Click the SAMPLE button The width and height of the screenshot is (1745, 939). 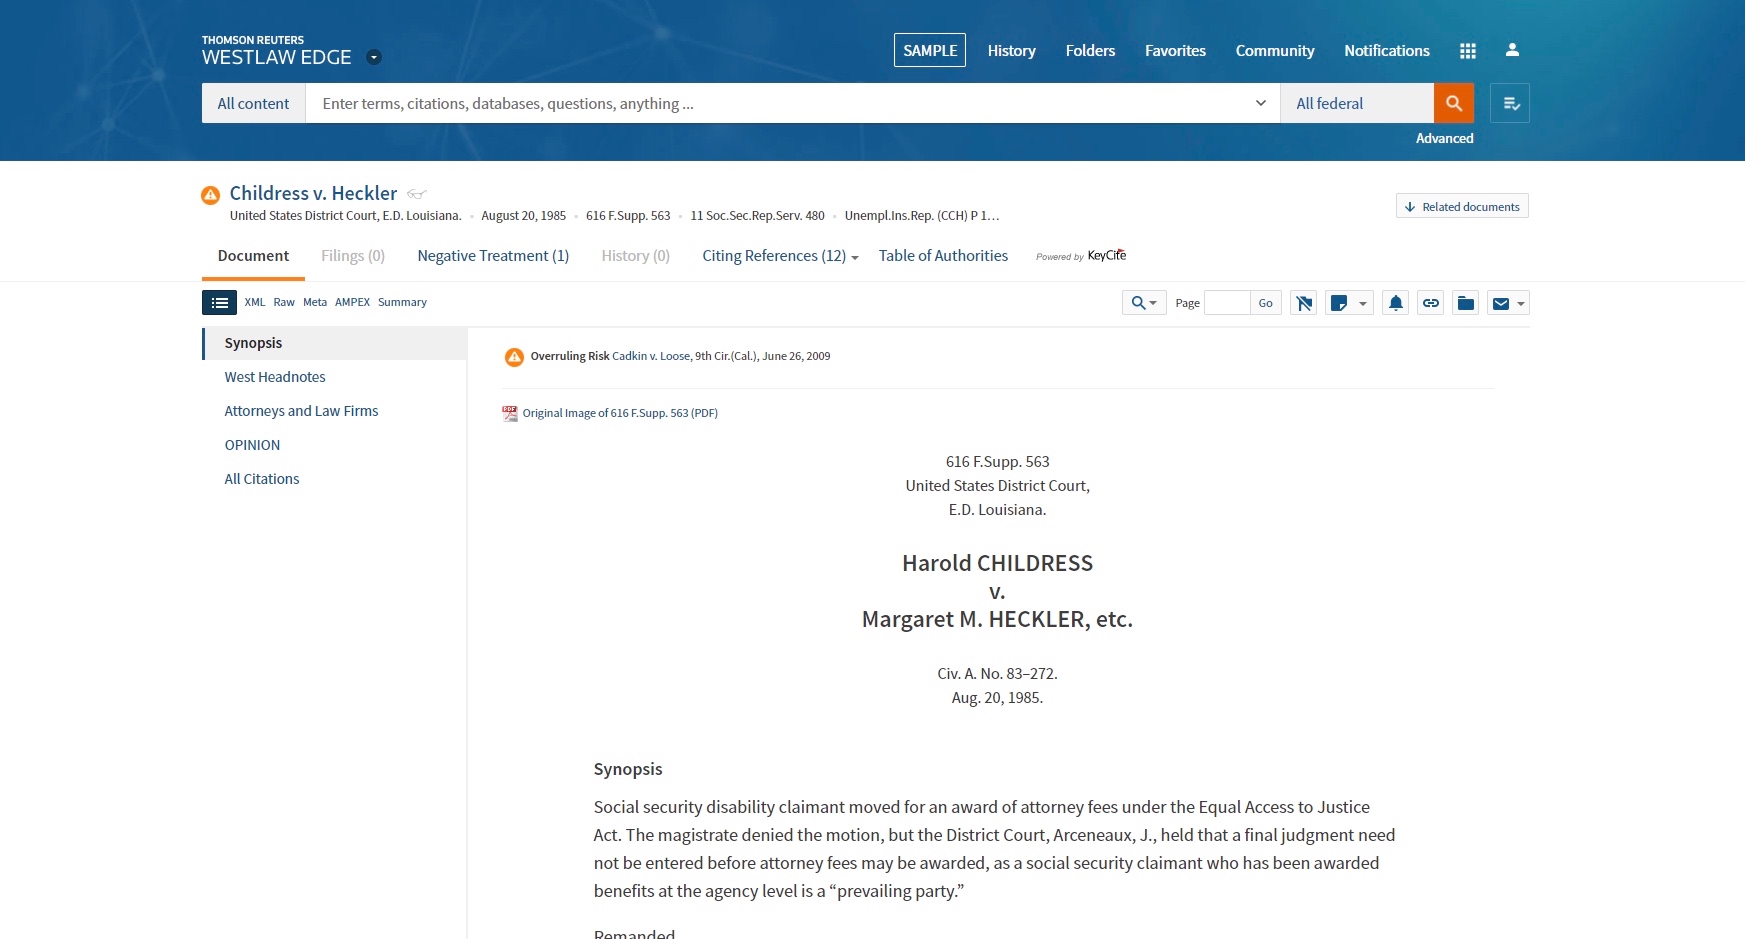[930, 50]
